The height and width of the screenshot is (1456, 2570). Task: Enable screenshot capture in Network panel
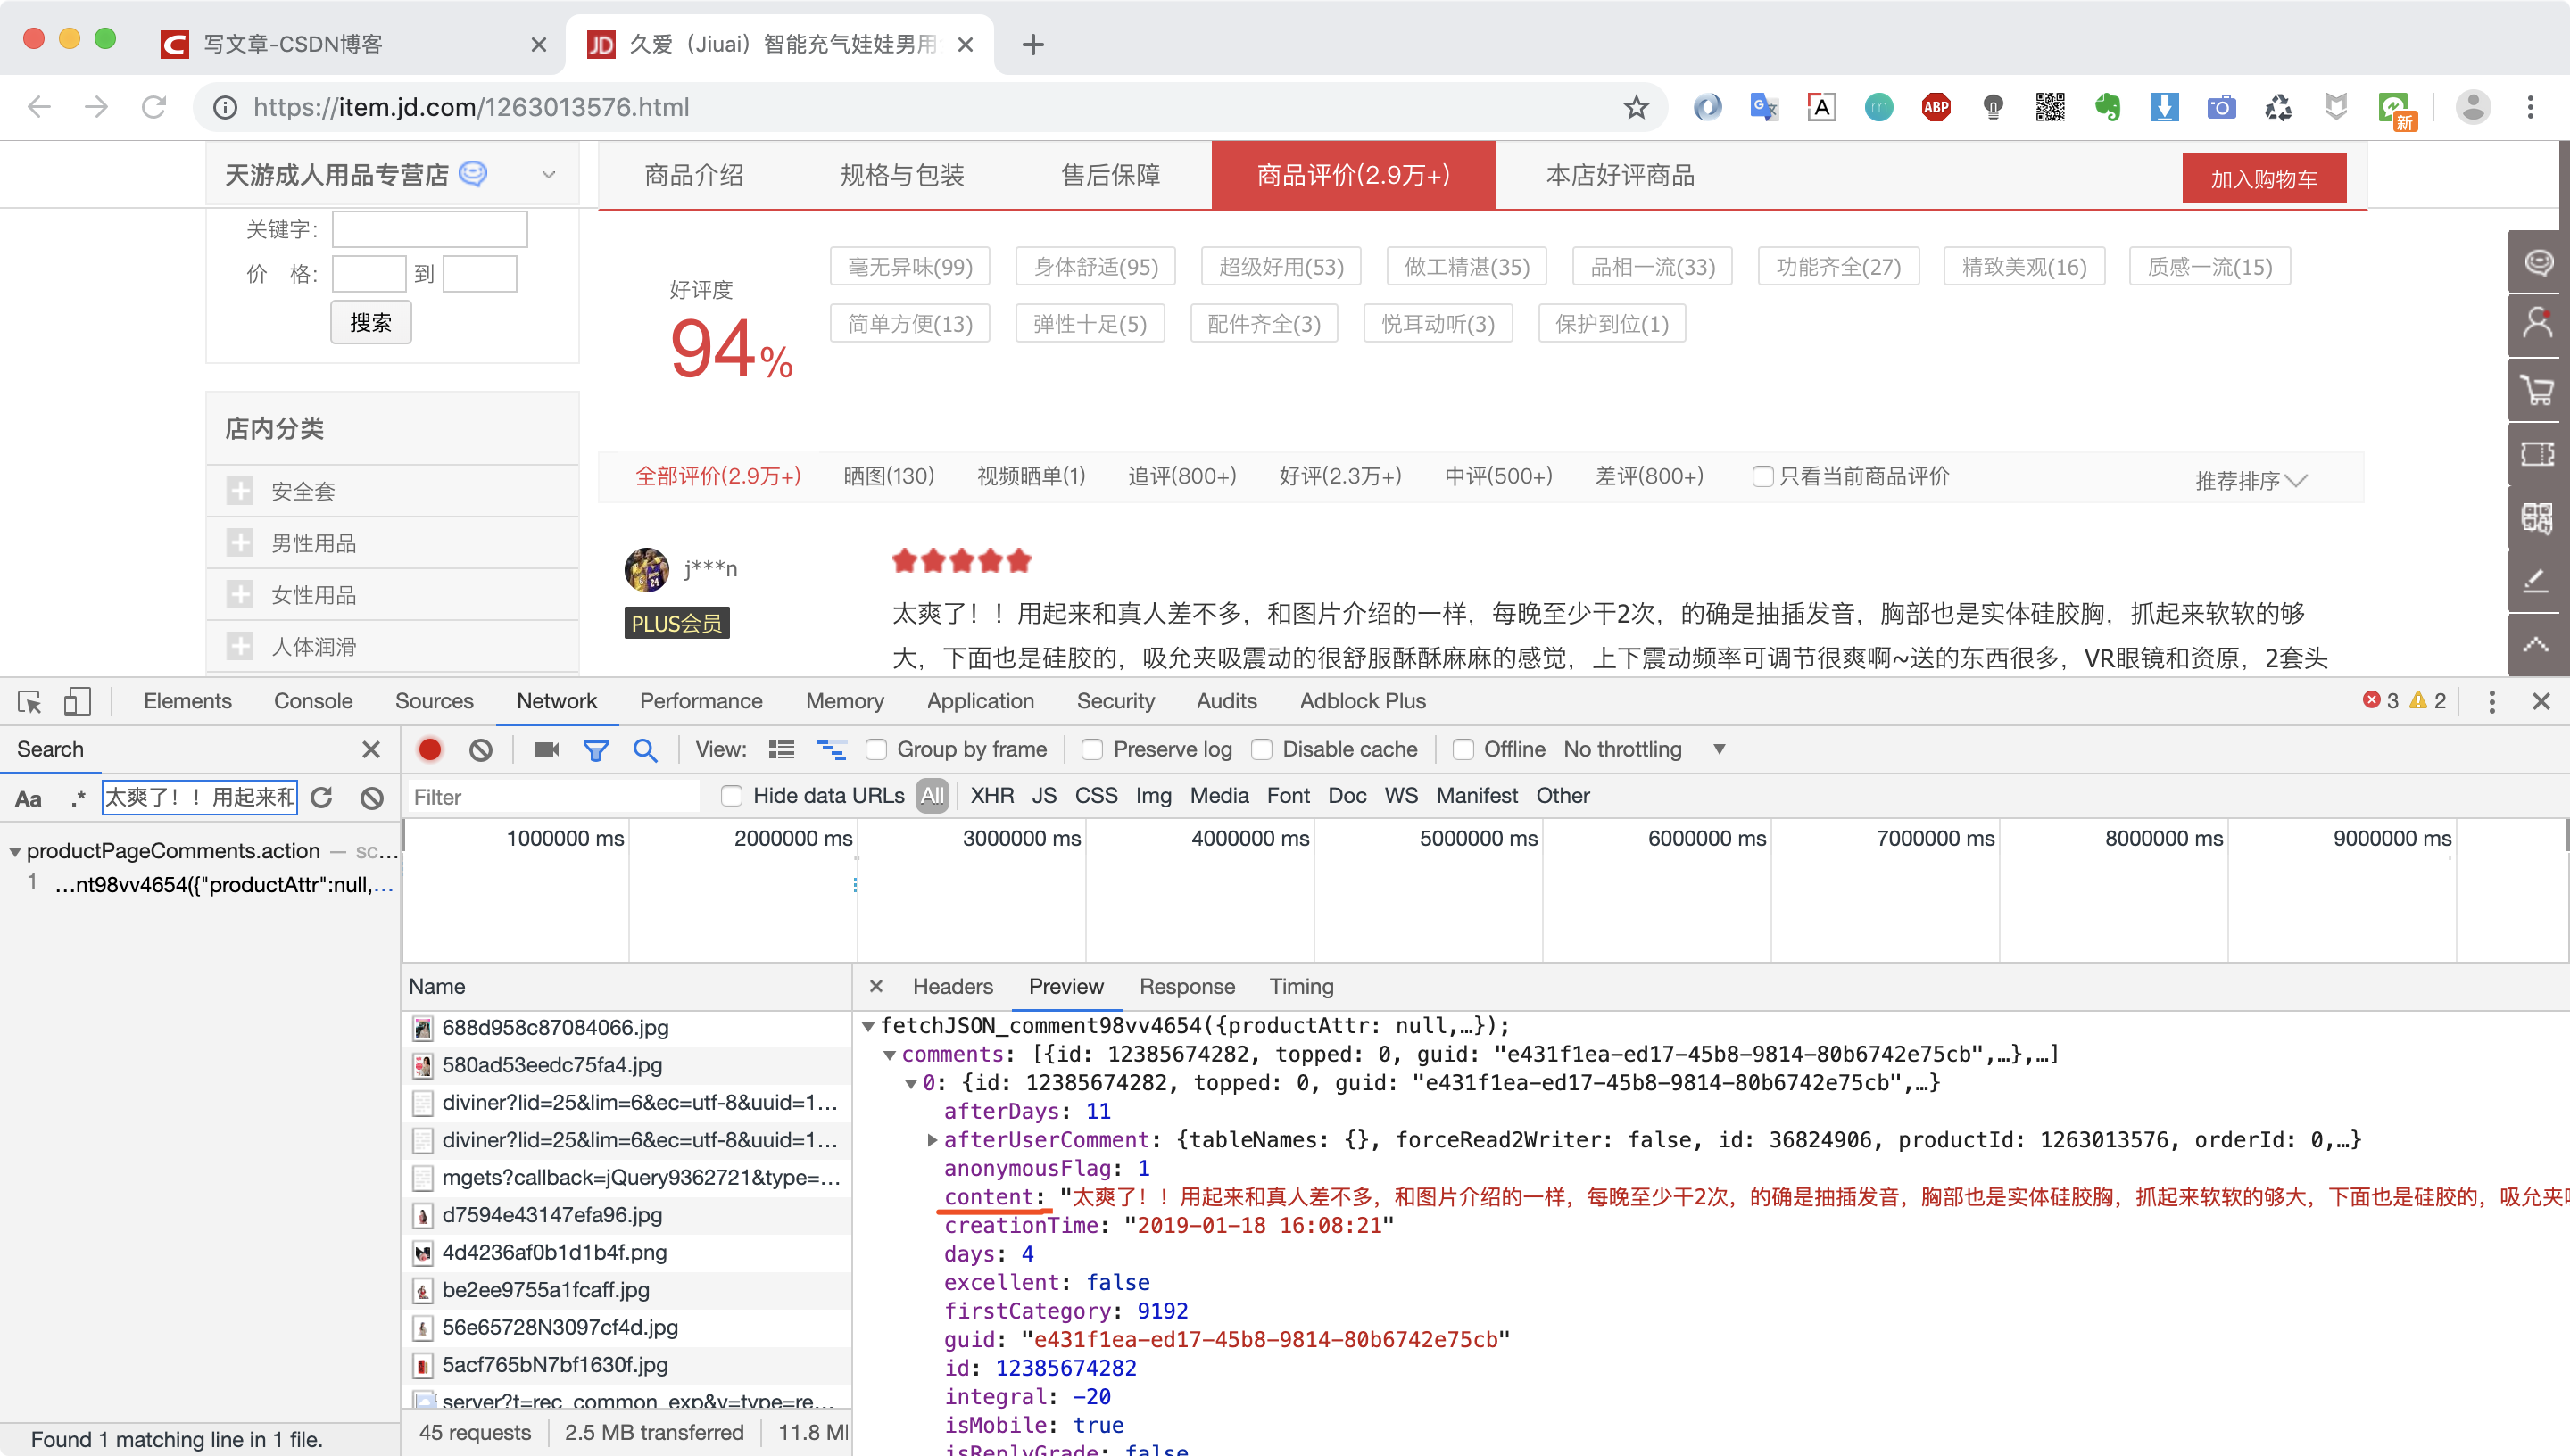pyautogui.click(x=545, y=749)
